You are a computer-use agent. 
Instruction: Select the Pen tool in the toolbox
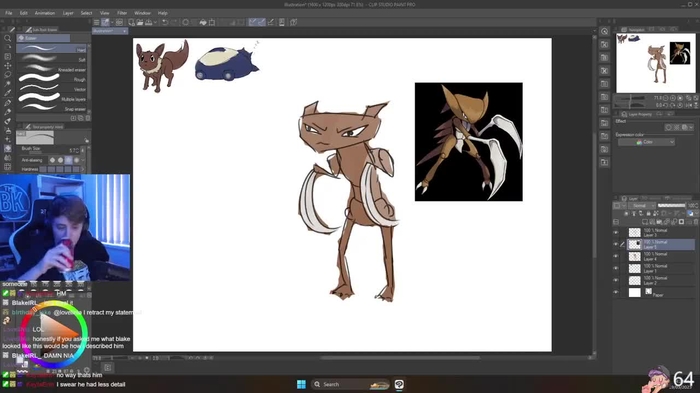(8, 103)
